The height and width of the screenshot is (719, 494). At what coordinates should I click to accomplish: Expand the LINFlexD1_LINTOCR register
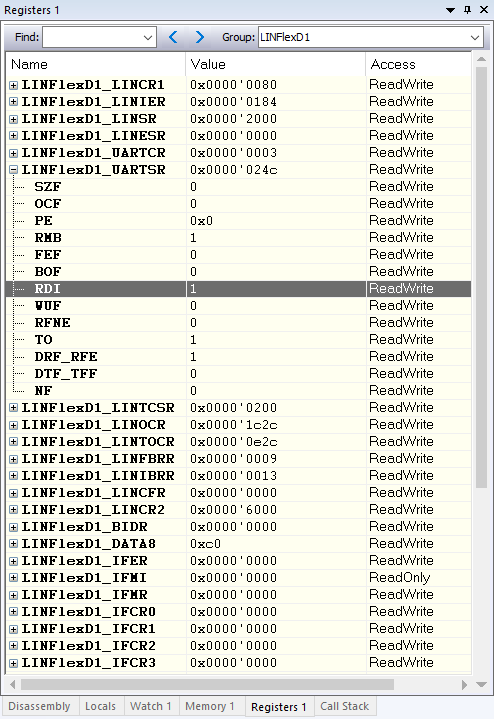point(14,442)
